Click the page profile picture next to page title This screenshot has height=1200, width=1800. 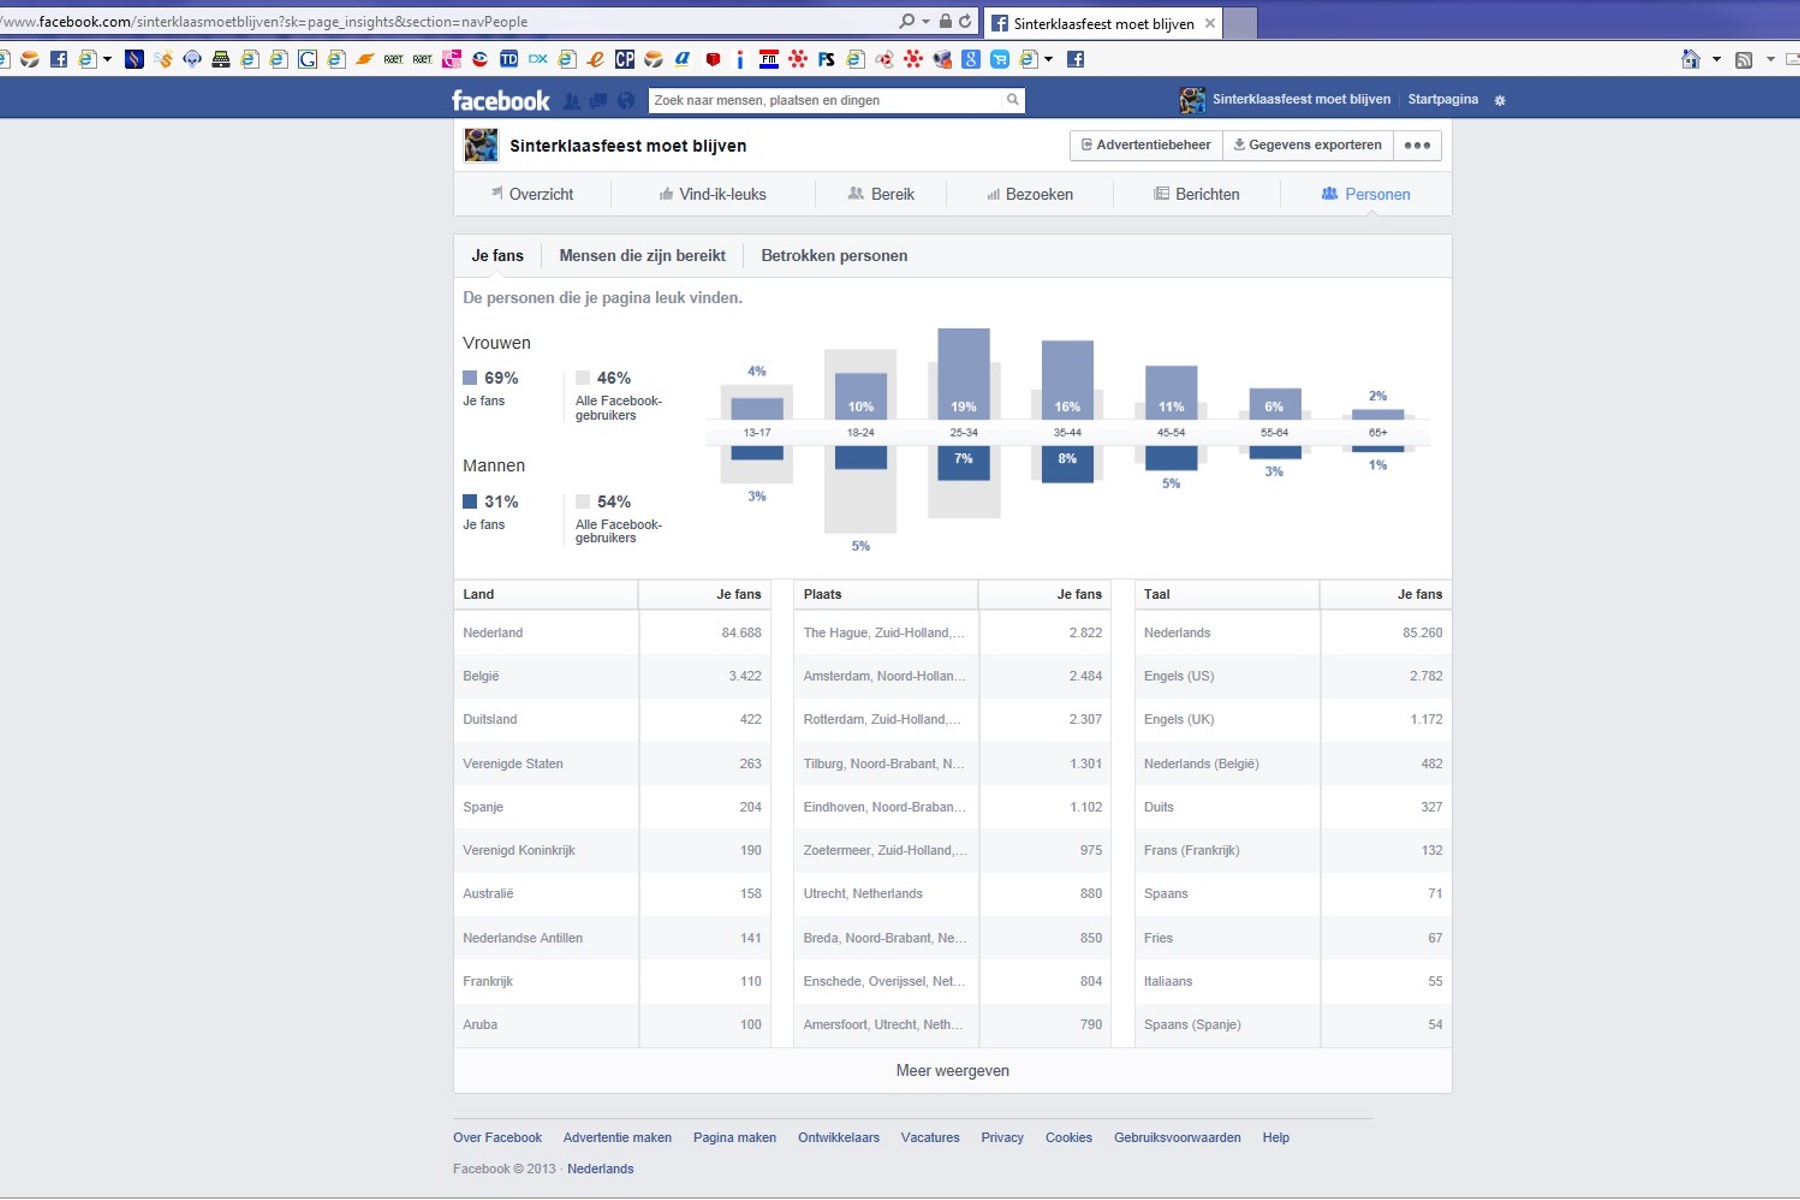point(481,145)
